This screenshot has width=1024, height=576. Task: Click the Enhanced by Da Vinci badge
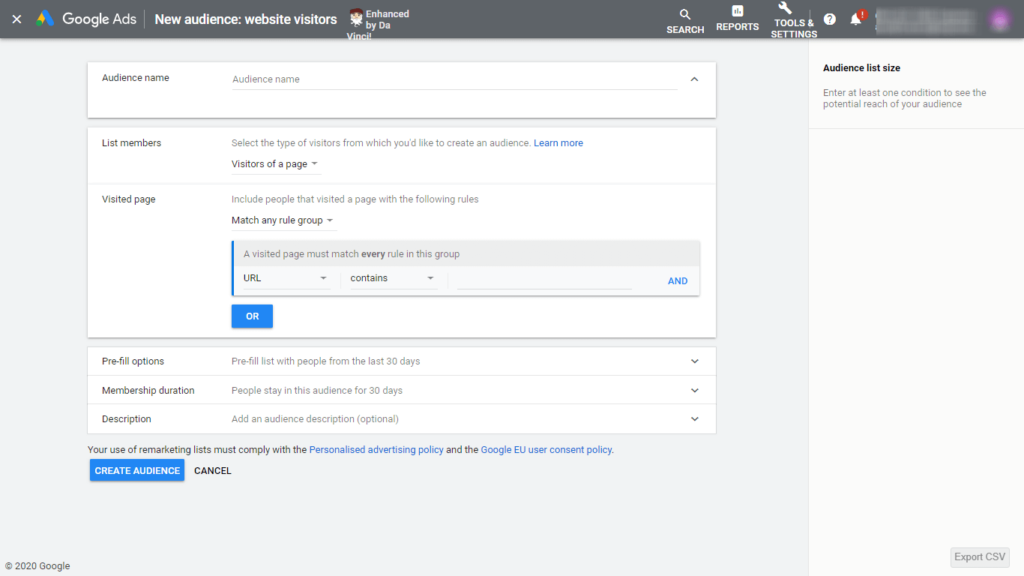(380, 19)
